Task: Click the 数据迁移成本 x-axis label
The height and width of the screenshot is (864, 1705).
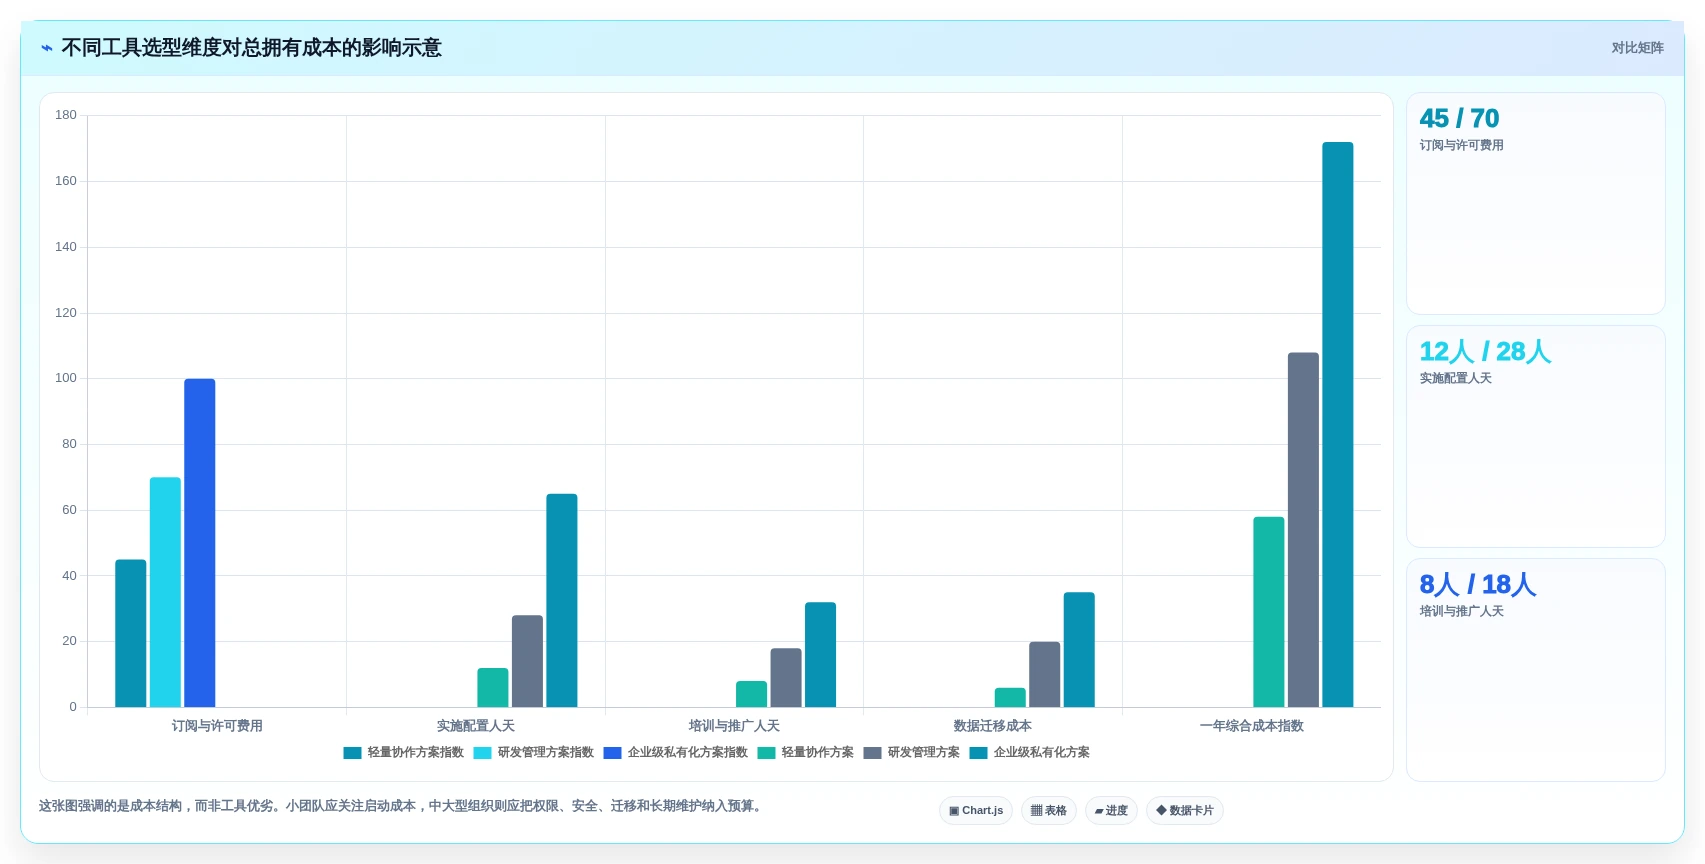Action: point(993,726)
